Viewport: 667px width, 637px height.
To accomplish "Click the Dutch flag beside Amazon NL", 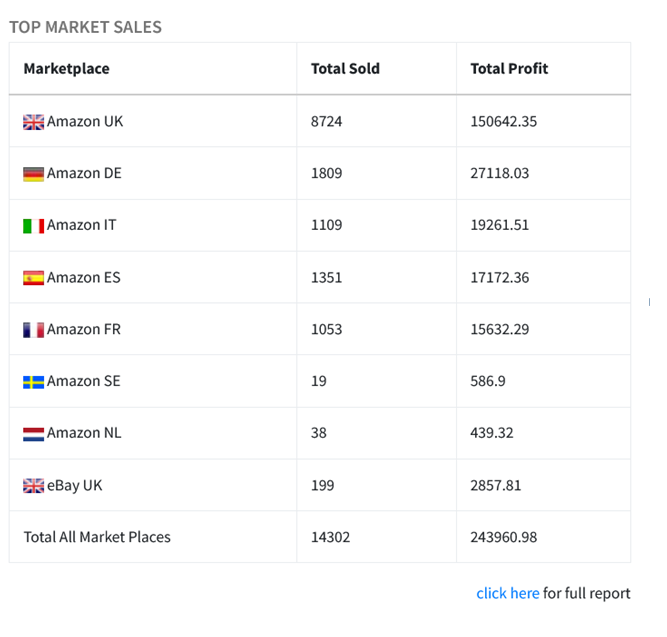I will click(33, 434).
